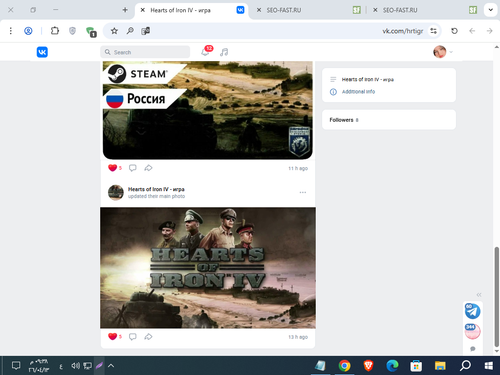Open the green extension with badge

(x=91, y=32)
